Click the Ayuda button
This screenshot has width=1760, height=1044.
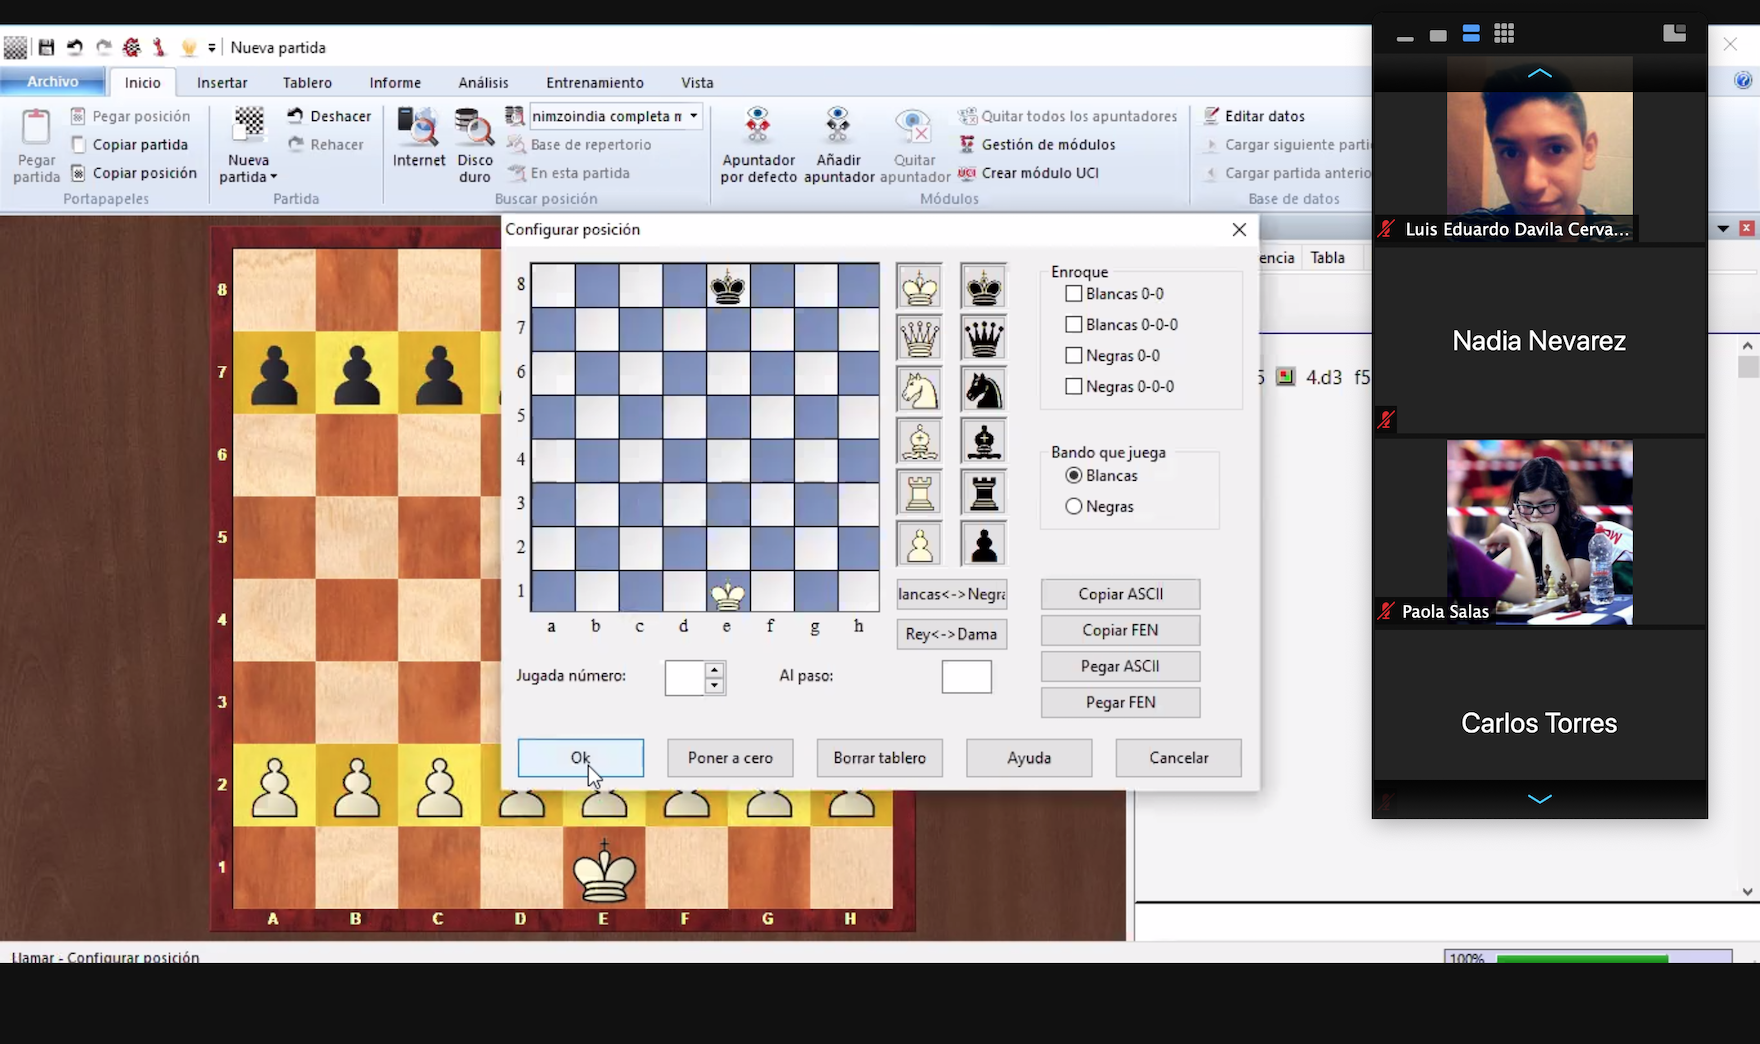pos(1029,758)
